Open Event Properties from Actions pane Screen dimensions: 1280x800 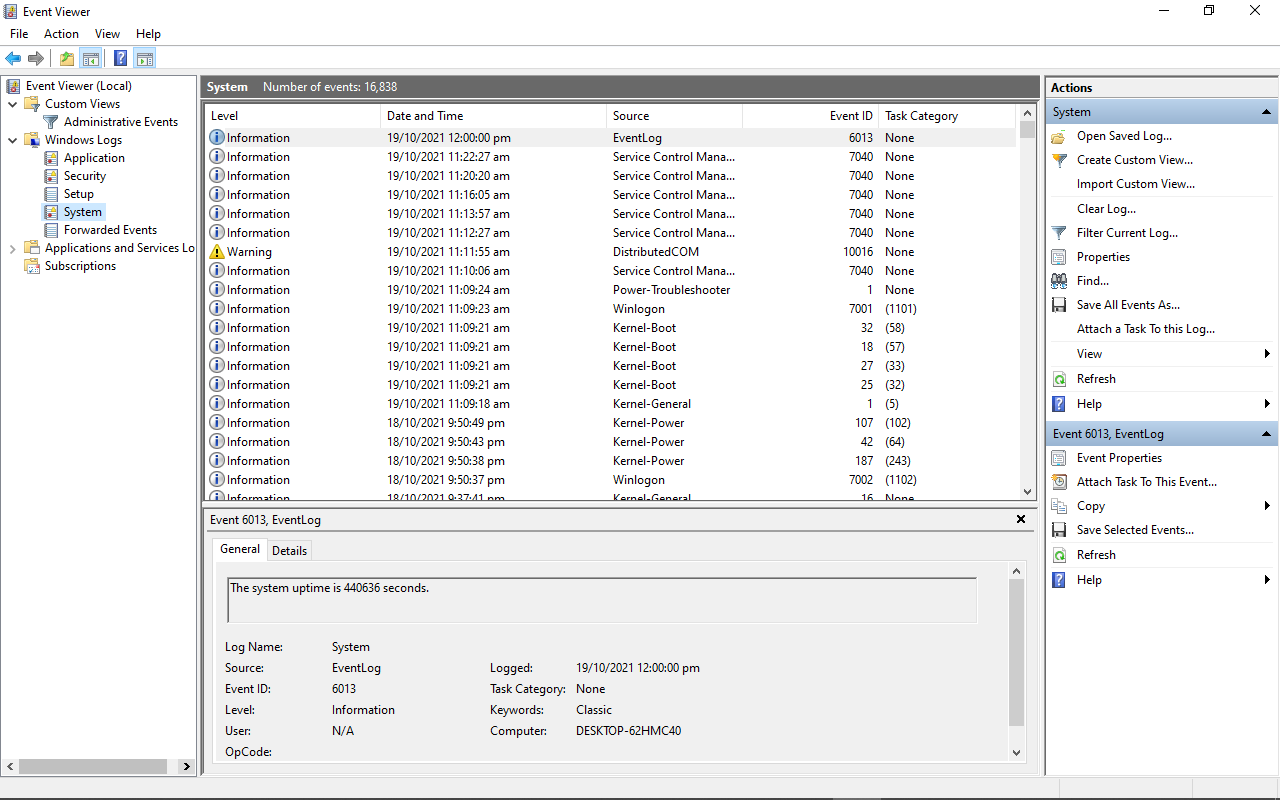click(x=1119, y=458)
